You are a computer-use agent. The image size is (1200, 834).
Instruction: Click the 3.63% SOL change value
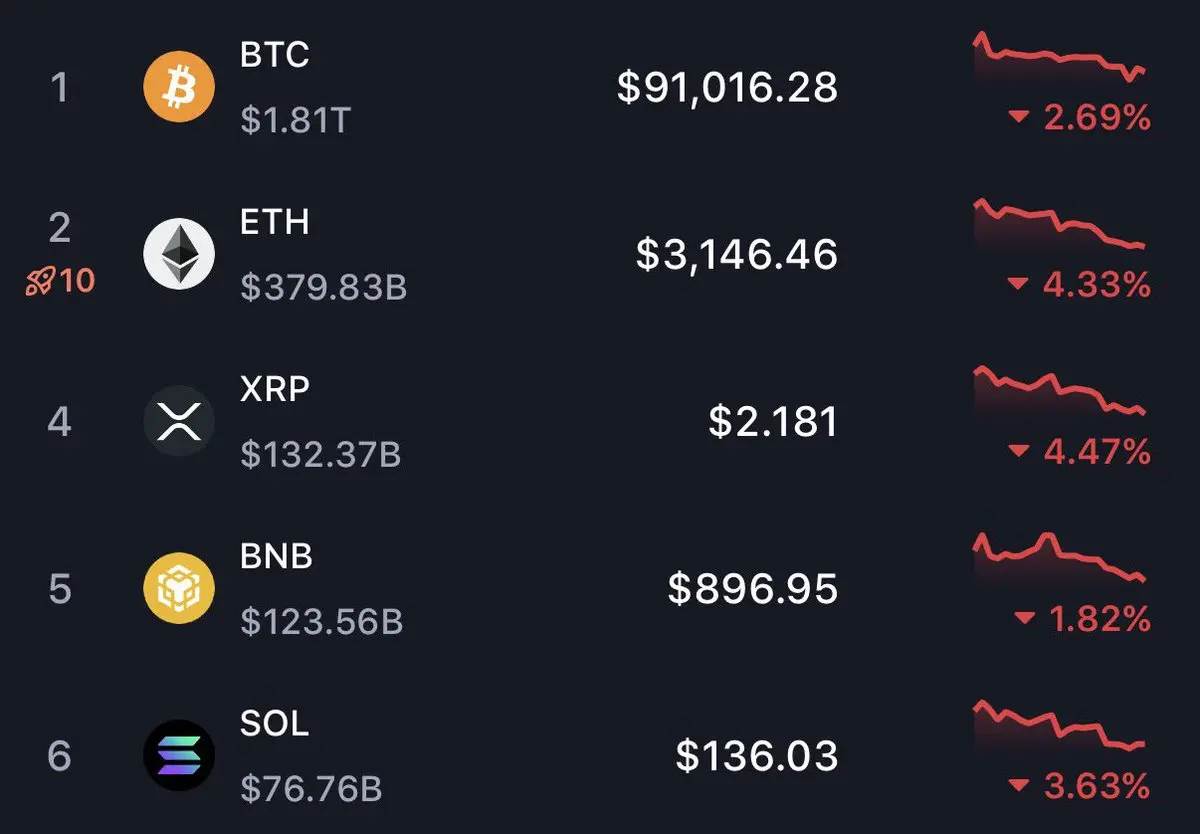pos(1097,786)
